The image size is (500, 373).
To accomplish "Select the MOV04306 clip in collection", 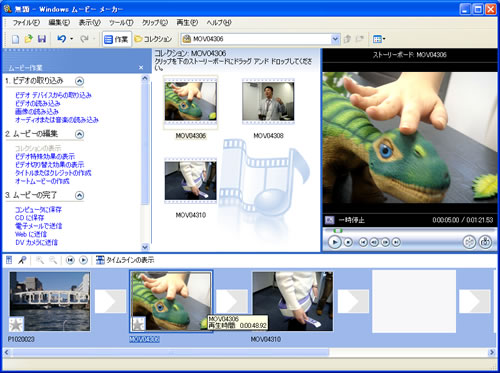I will pos(191,102).
